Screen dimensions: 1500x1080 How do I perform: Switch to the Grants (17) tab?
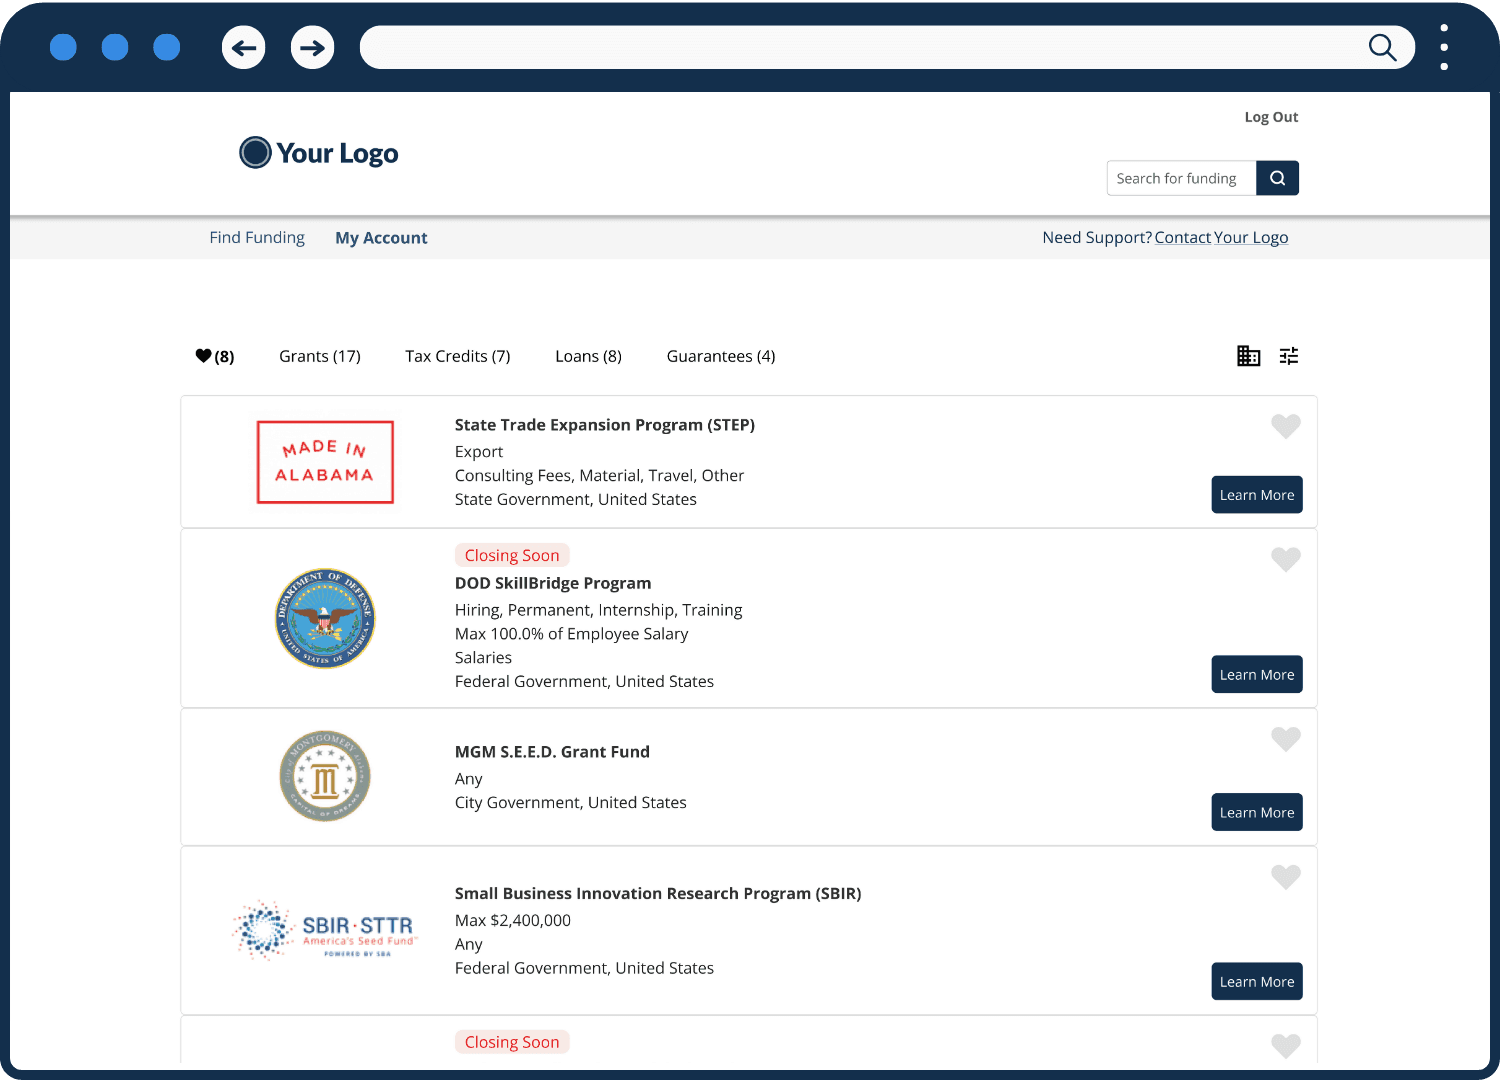319,356
